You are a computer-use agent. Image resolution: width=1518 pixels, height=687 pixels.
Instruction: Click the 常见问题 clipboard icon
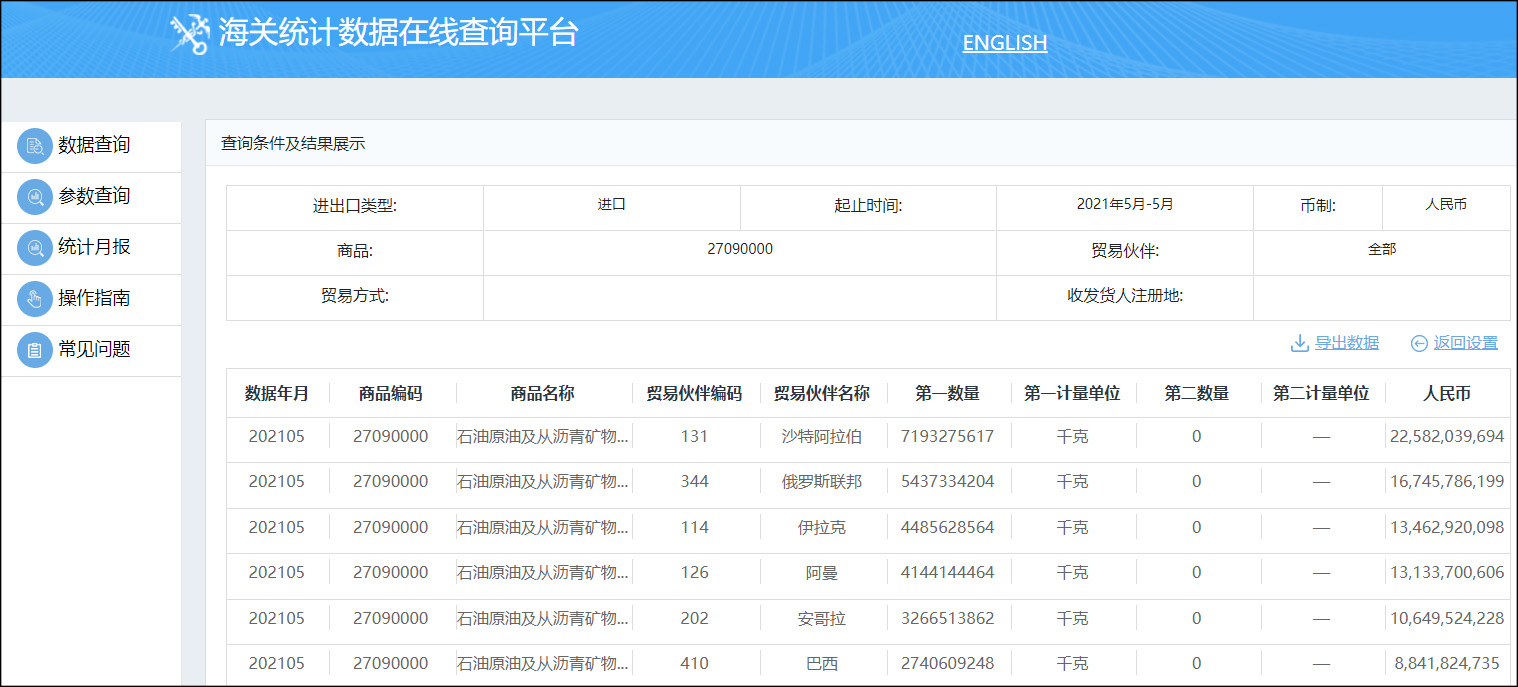tap(35, 350)
